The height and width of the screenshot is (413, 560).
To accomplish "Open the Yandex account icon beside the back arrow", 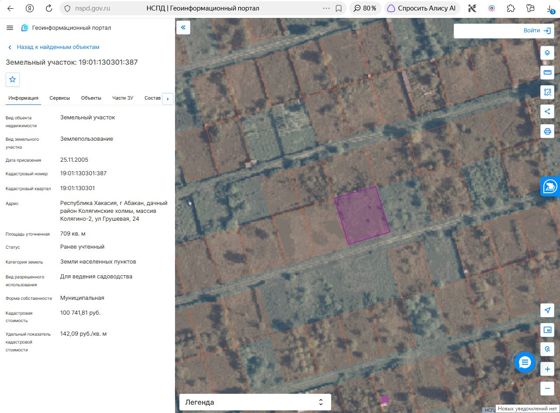I will click(30, 8).
